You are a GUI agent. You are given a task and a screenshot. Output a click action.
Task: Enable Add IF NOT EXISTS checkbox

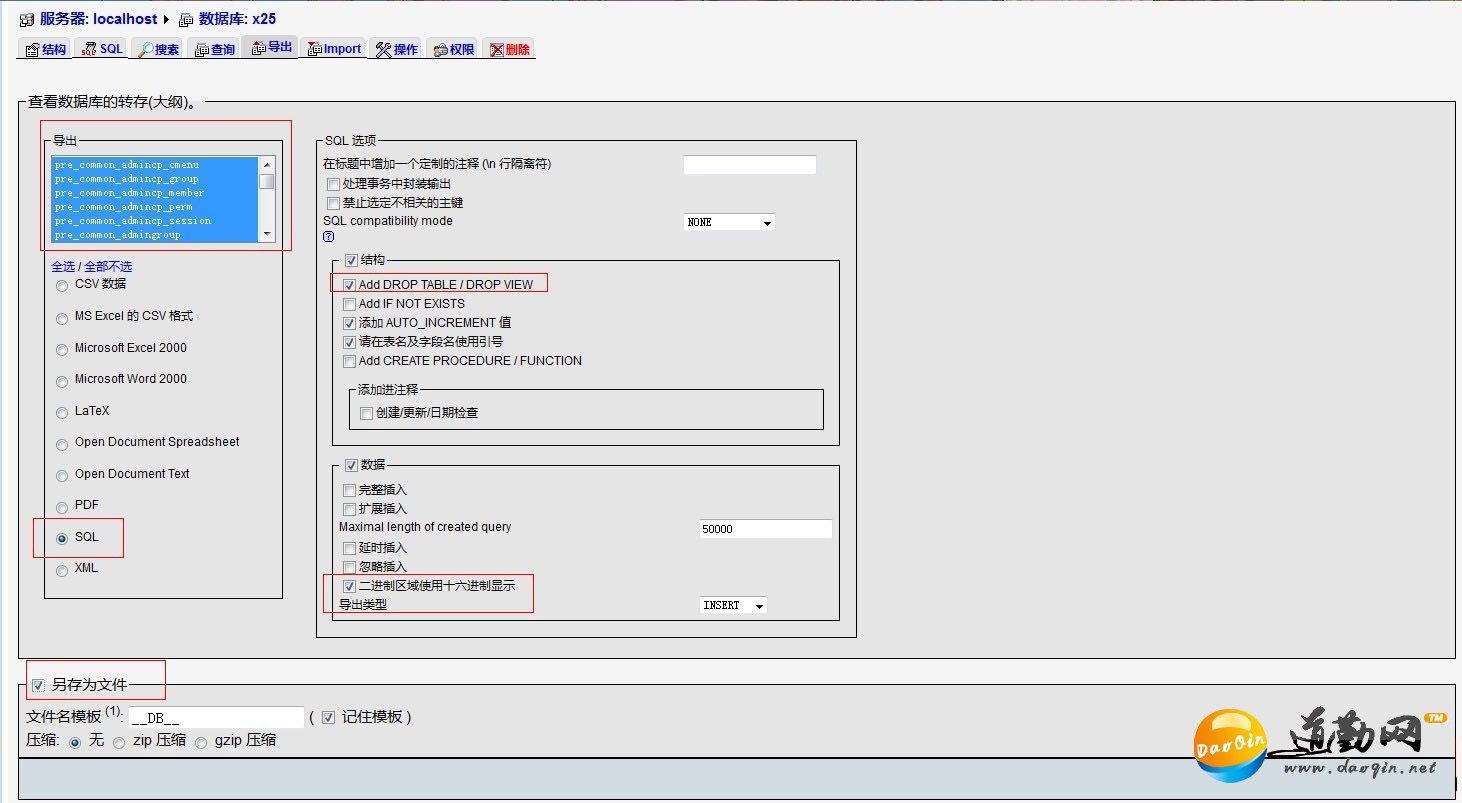[349, 304]
